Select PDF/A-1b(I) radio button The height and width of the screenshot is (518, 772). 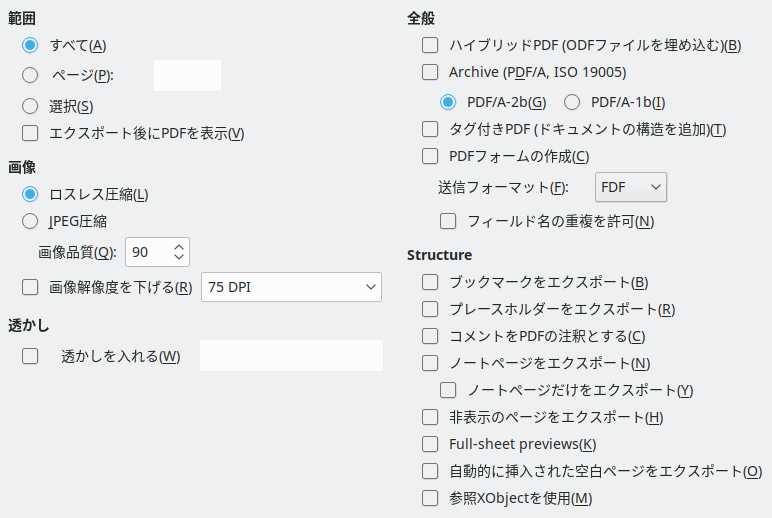572,102
